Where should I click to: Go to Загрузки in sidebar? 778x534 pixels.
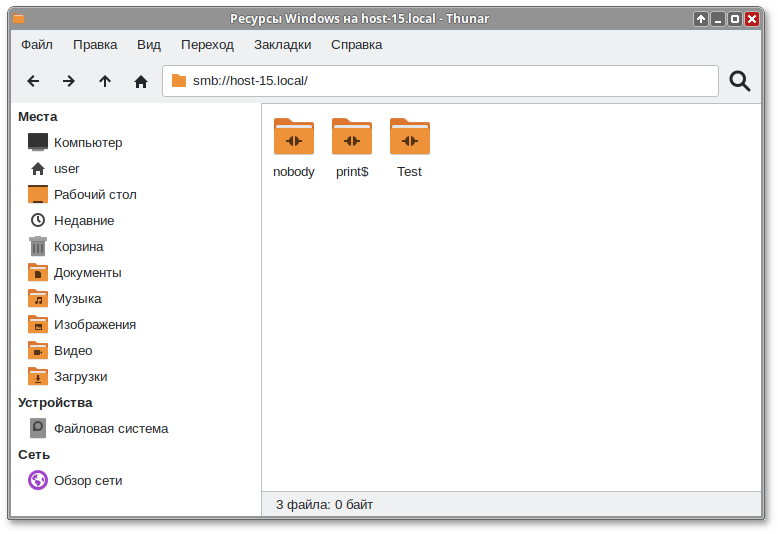[x=80, y=376]
